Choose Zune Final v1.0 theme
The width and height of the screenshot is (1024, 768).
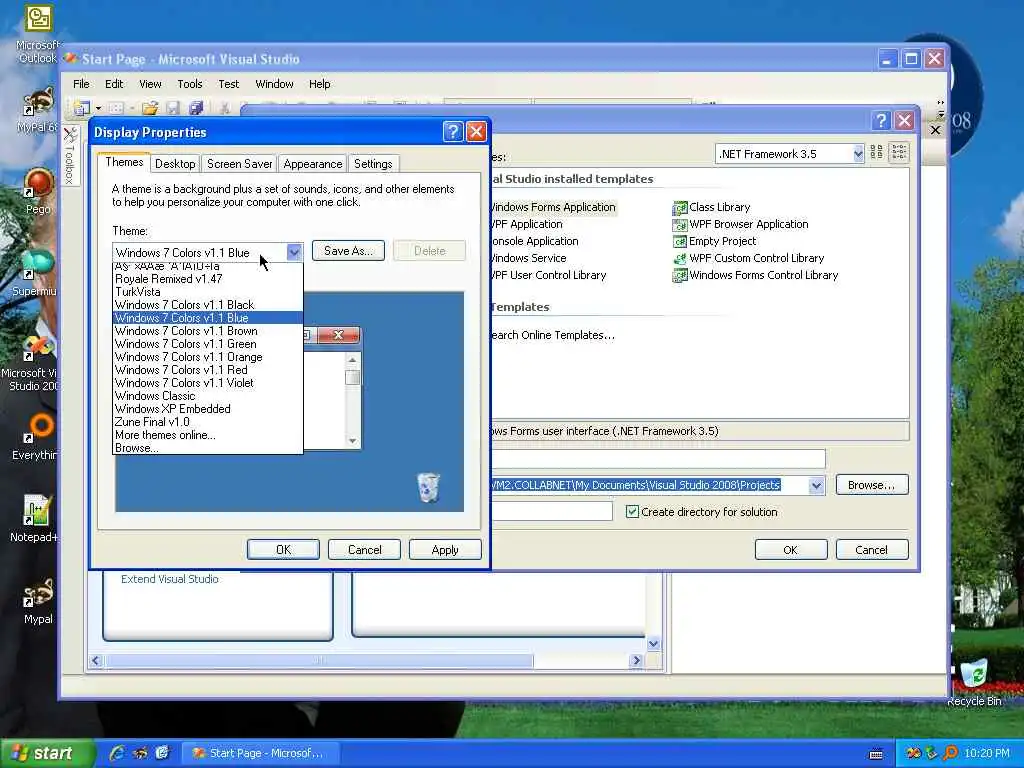(208, 422)
